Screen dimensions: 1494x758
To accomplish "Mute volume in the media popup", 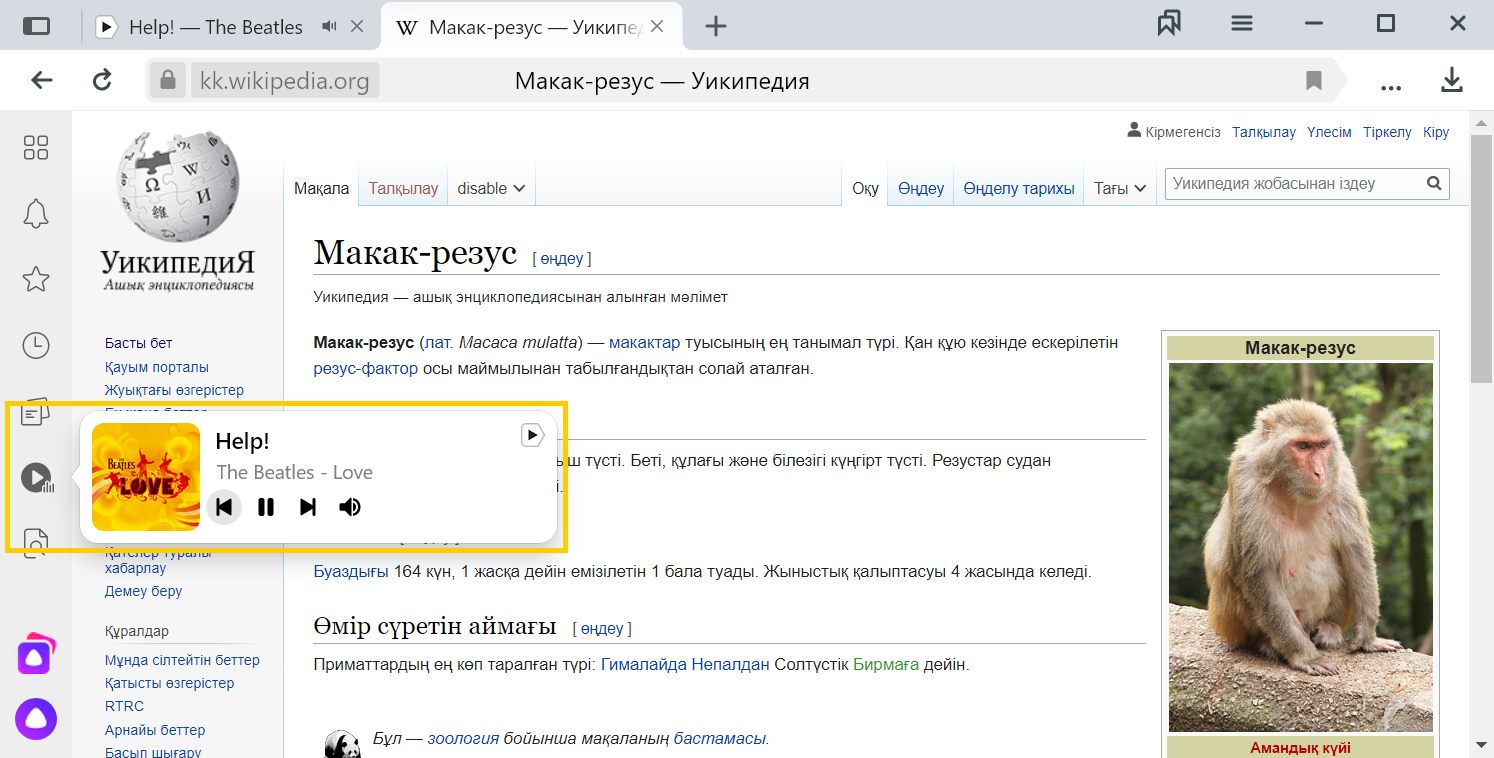I will pyautogui.click(x=350, y=507).
